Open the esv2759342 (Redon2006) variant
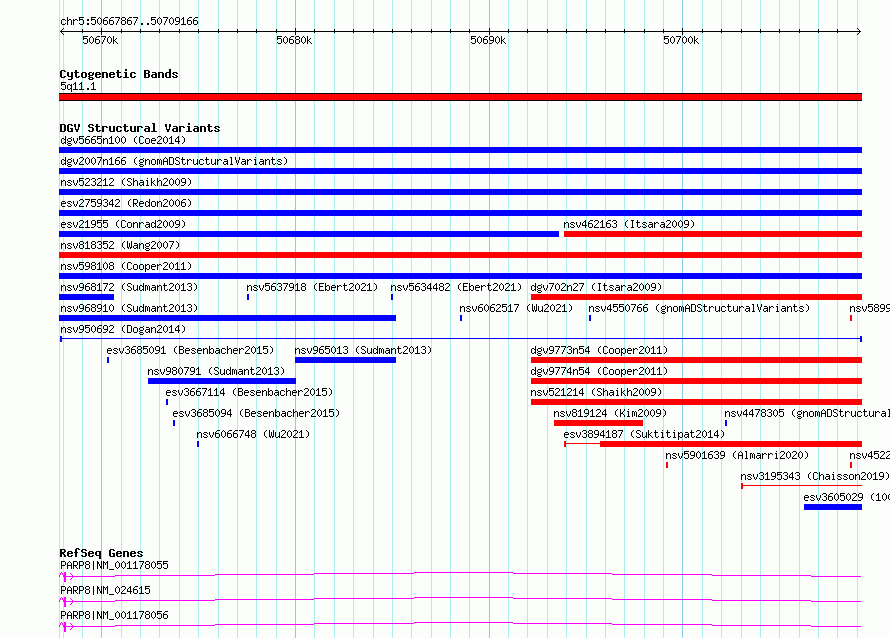890x638 pixels. [126, 203]
